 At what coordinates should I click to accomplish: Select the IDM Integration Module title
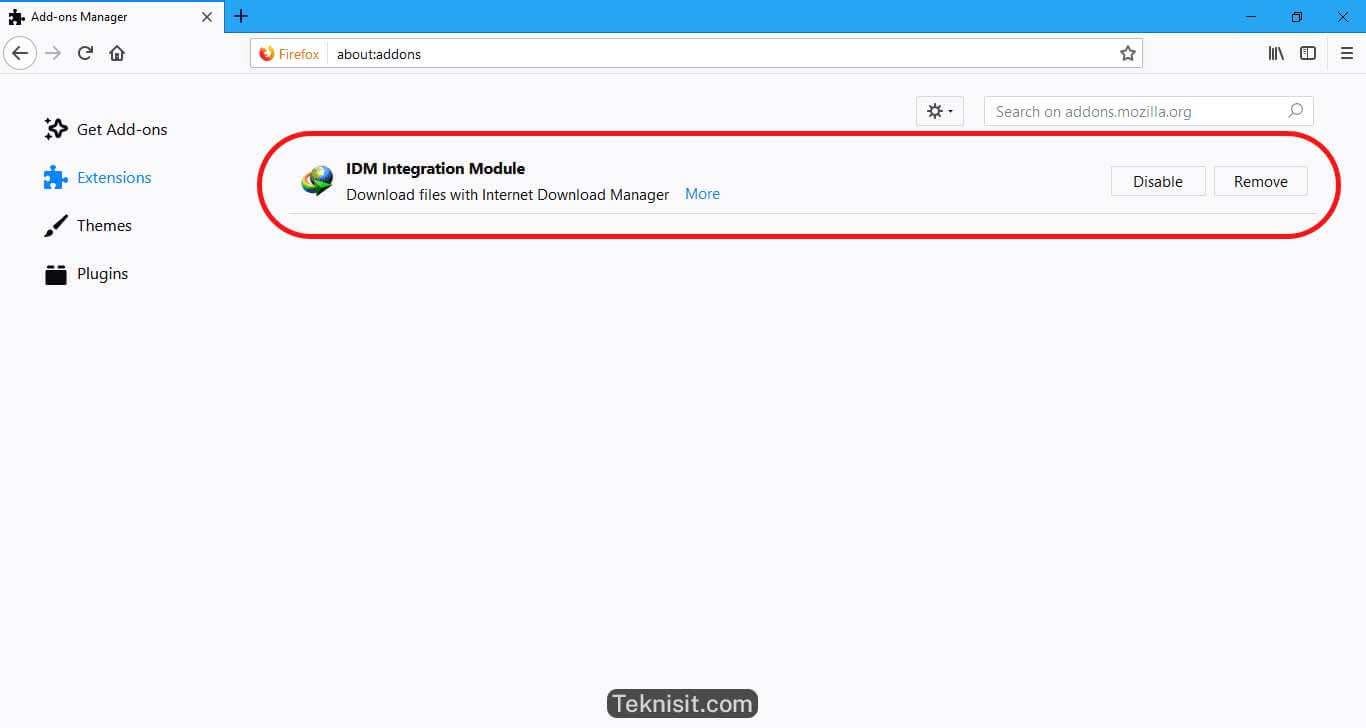[x=435, y=168]
